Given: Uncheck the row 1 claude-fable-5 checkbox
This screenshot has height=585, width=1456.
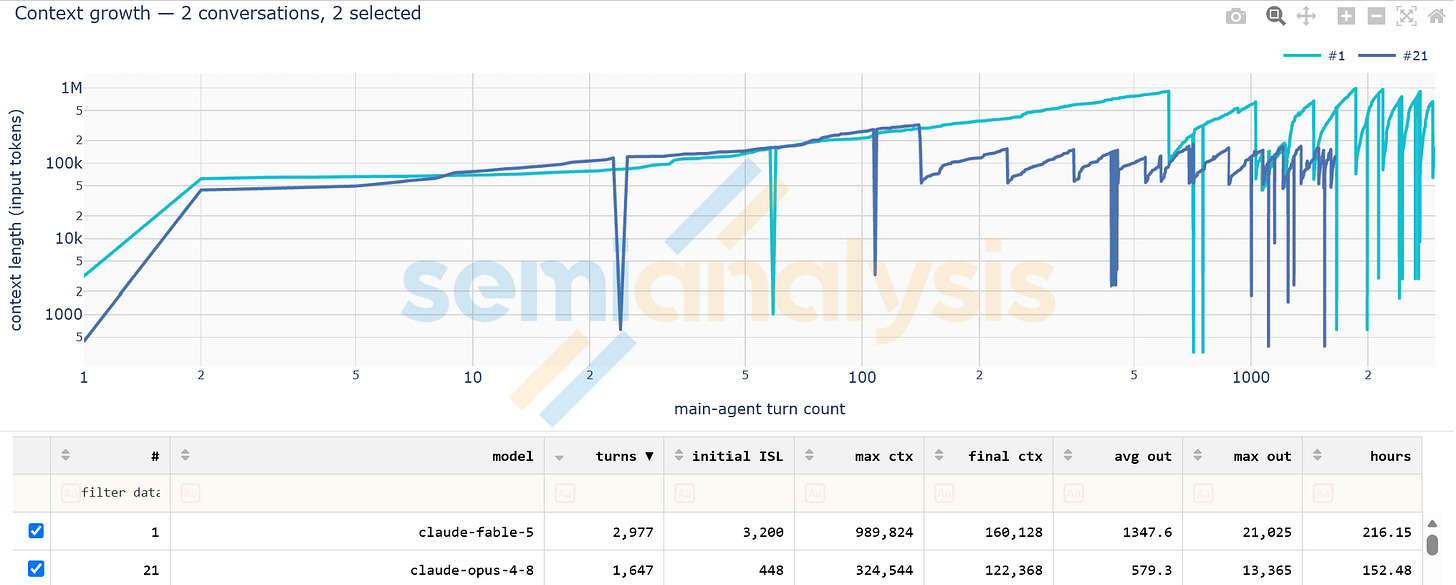Looking at the screenshot, I should 36,532.
